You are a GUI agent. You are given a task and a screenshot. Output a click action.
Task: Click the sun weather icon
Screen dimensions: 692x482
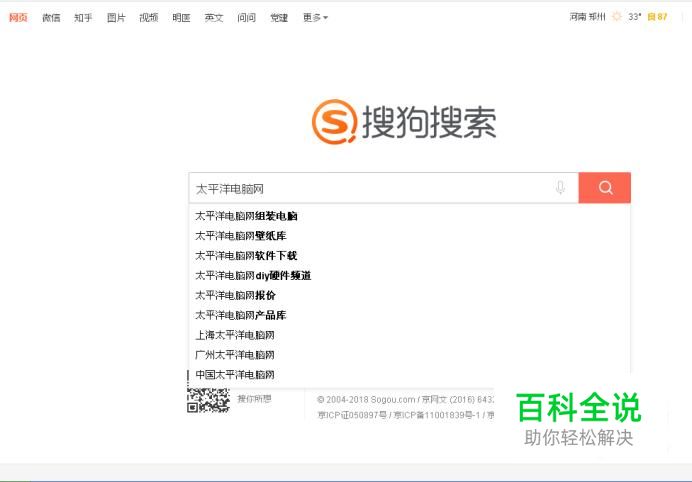point(617,17)
